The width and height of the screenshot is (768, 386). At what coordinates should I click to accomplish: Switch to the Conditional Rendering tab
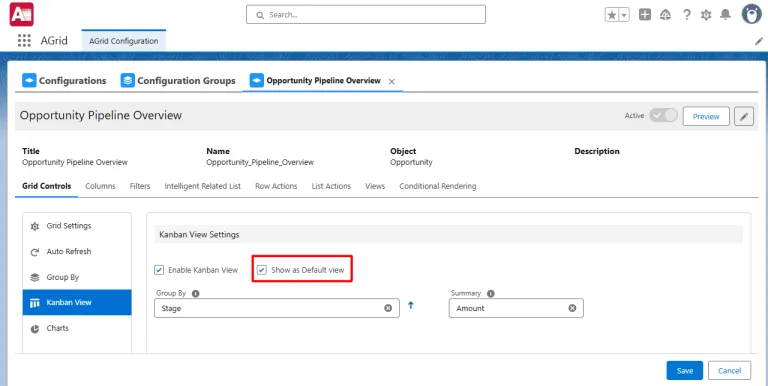coord(438,186)
